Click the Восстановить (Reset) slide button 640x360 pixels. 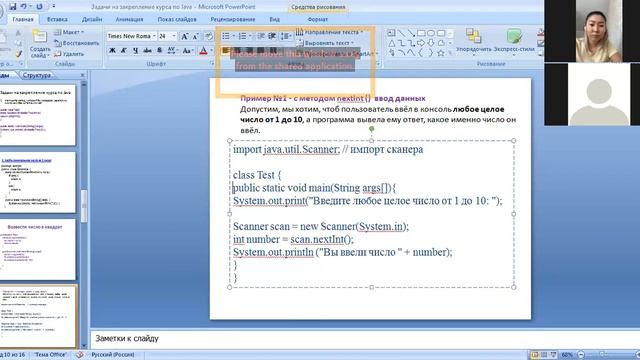77,43
